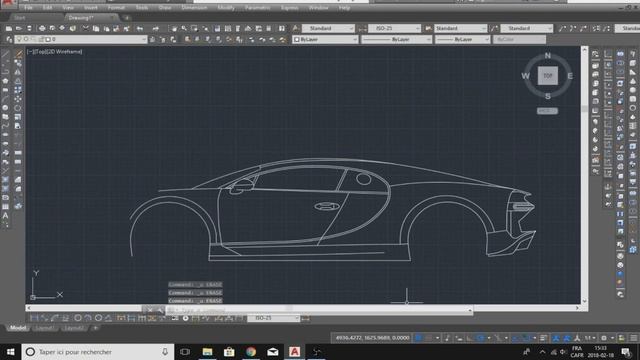
Task: Open the multileader style Standard dropdown
Action: 527,29
